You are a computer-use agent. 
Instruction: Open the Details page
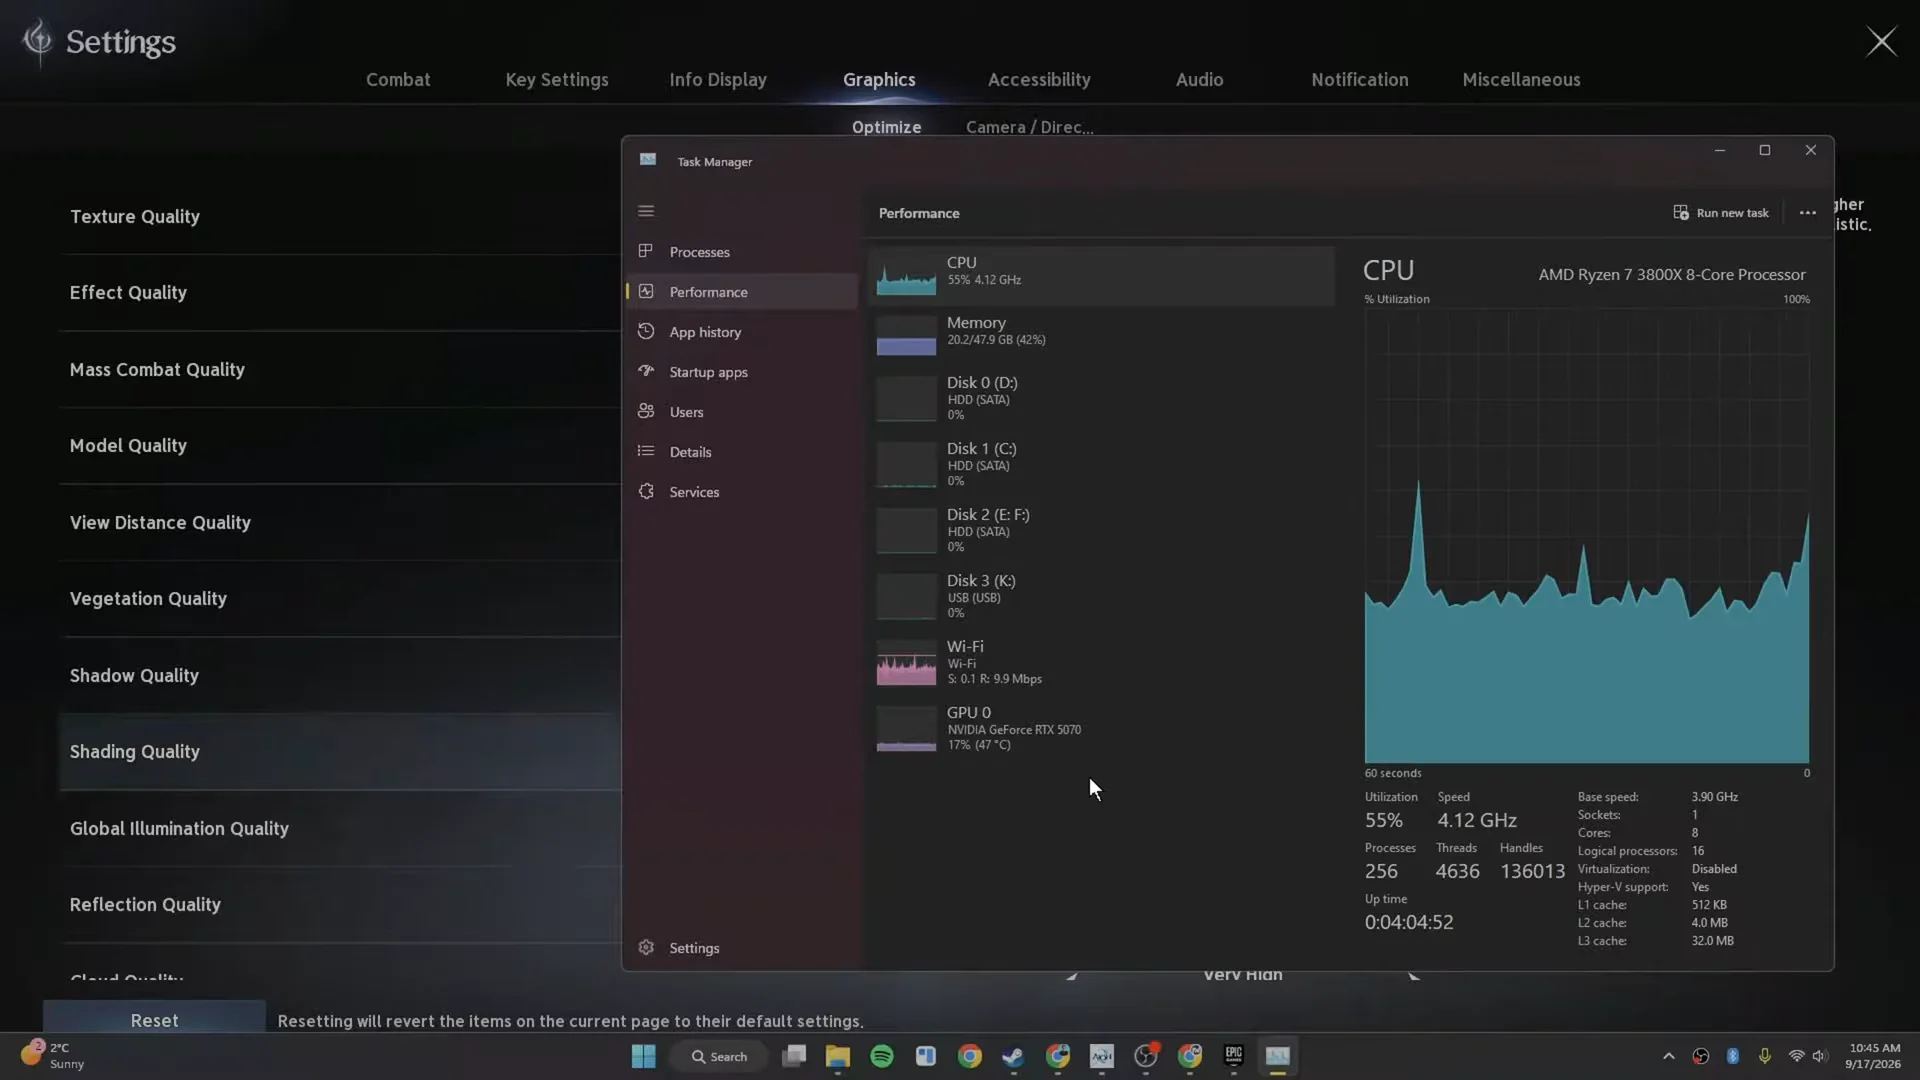click(x=742, y=452)
